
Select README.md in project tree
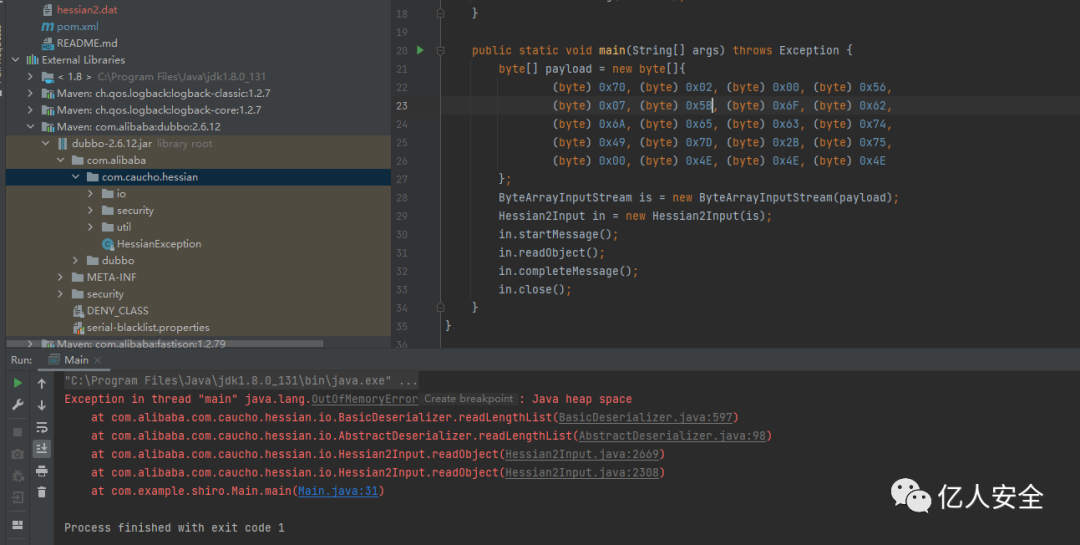click(x=87, y=43)
